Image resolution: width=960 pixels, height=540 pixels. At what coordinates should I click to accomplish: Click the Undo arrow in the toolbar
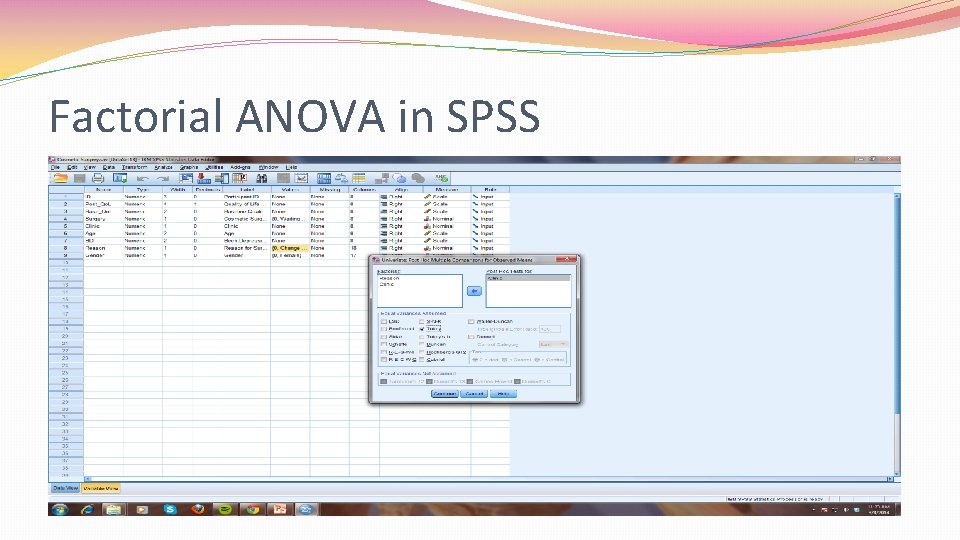(x=143, y=178)
